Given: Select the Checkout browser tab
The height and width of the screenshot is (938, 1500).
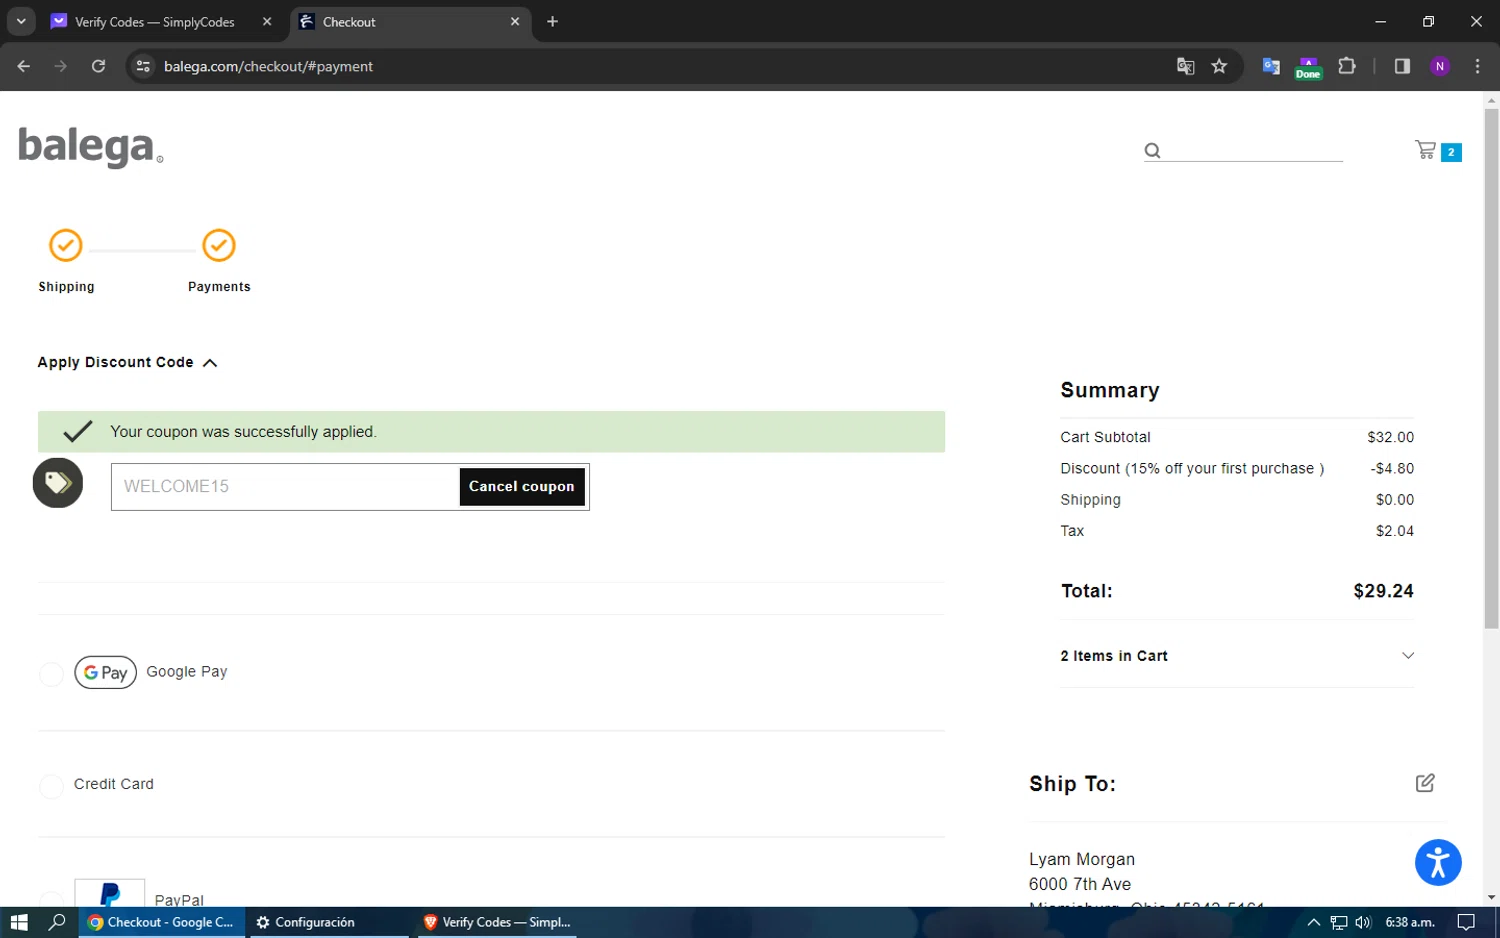Looking at the screenshot, I should tap(410, 22).
